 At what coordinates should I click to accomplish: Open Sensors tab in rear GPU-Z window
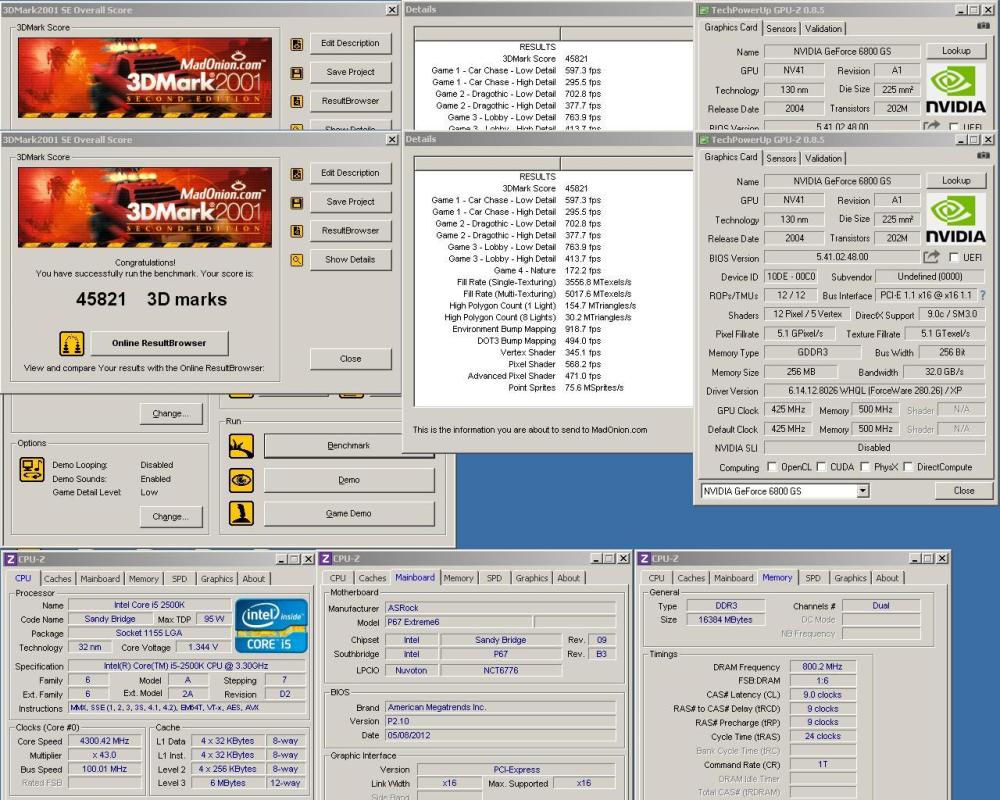[x=781, y=29]
